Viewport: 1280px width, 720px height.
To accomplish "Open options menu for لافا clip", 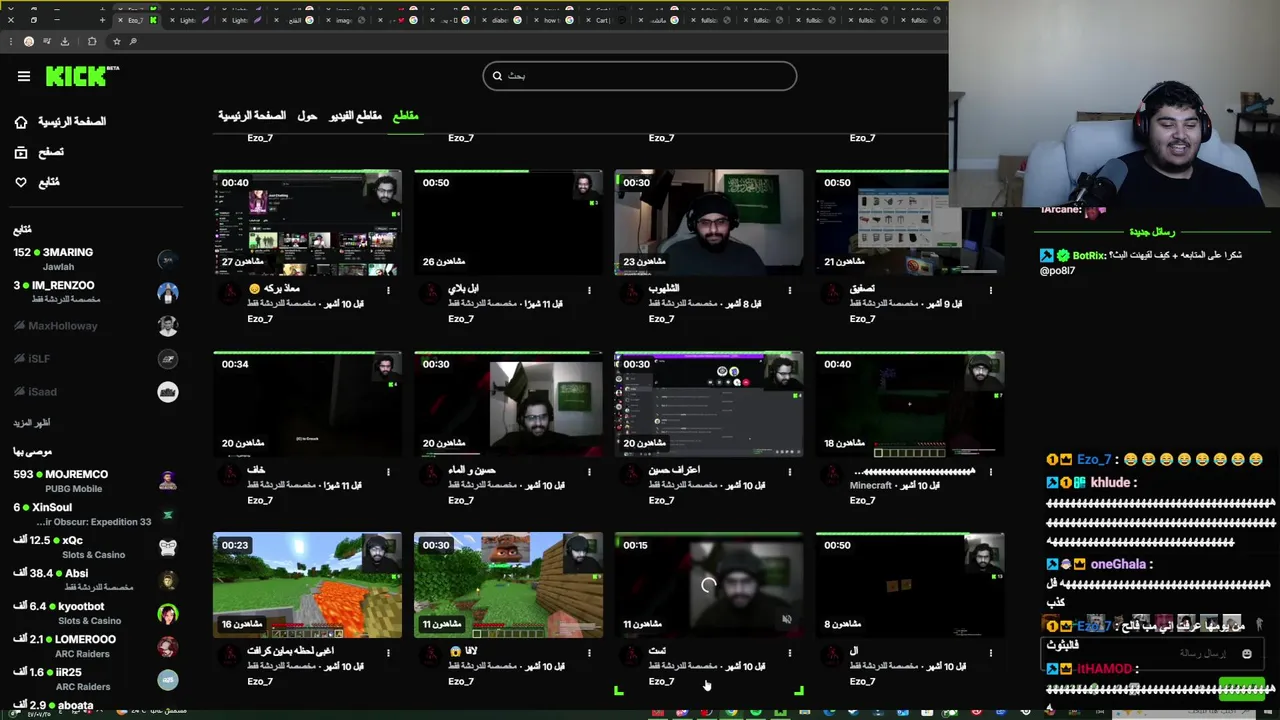I will pyautogui.click(x=589, y=653).
